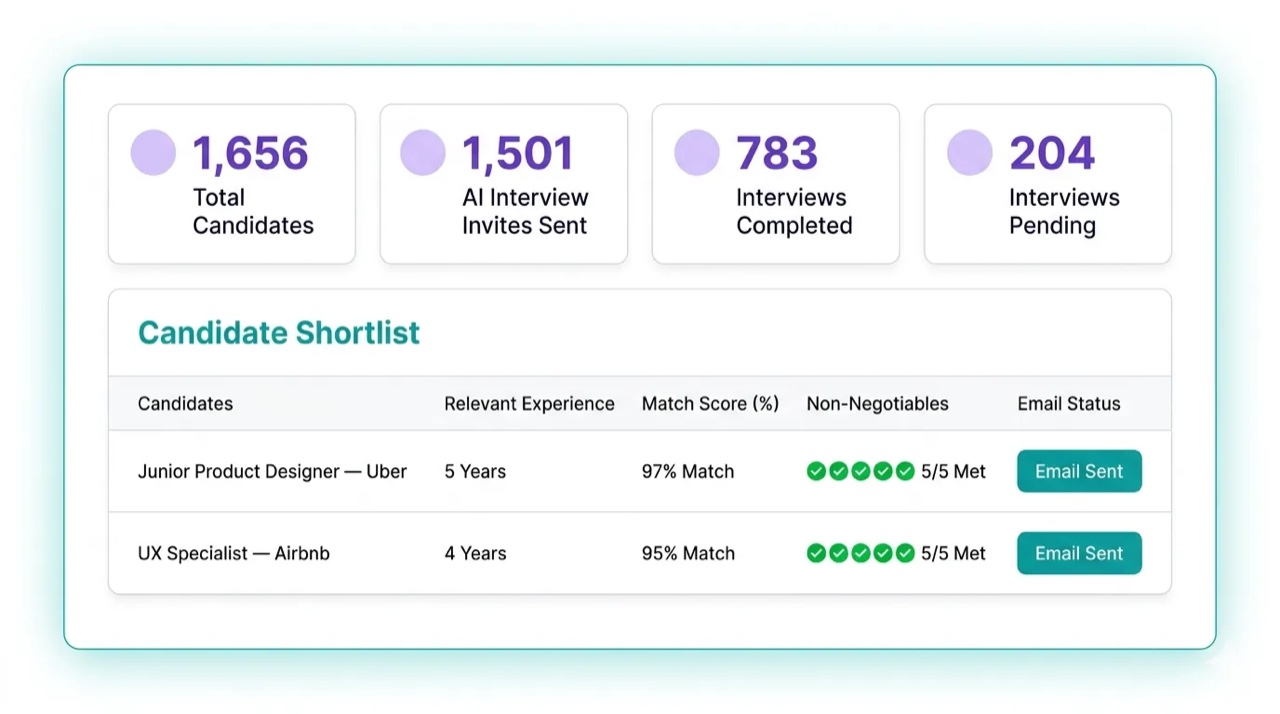This screenshot has height=714, width=1280.
Task: Click the purple circle icon beside Interviews Completed
Action: [697, 153]
